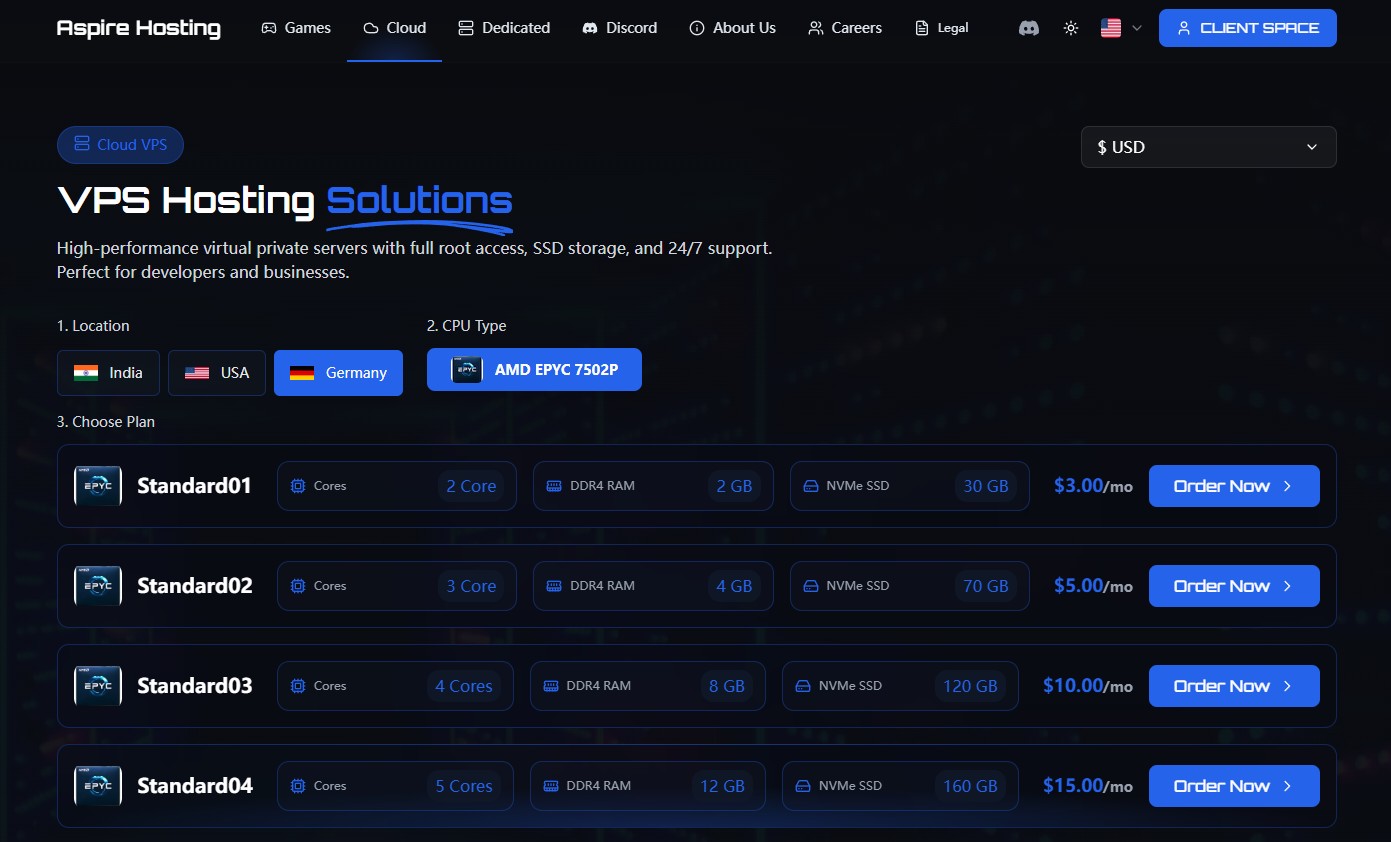The width and height of the screenshot is (1391, 842).
Task: Open the Games menu item
Action: click(x=296, y=28)
